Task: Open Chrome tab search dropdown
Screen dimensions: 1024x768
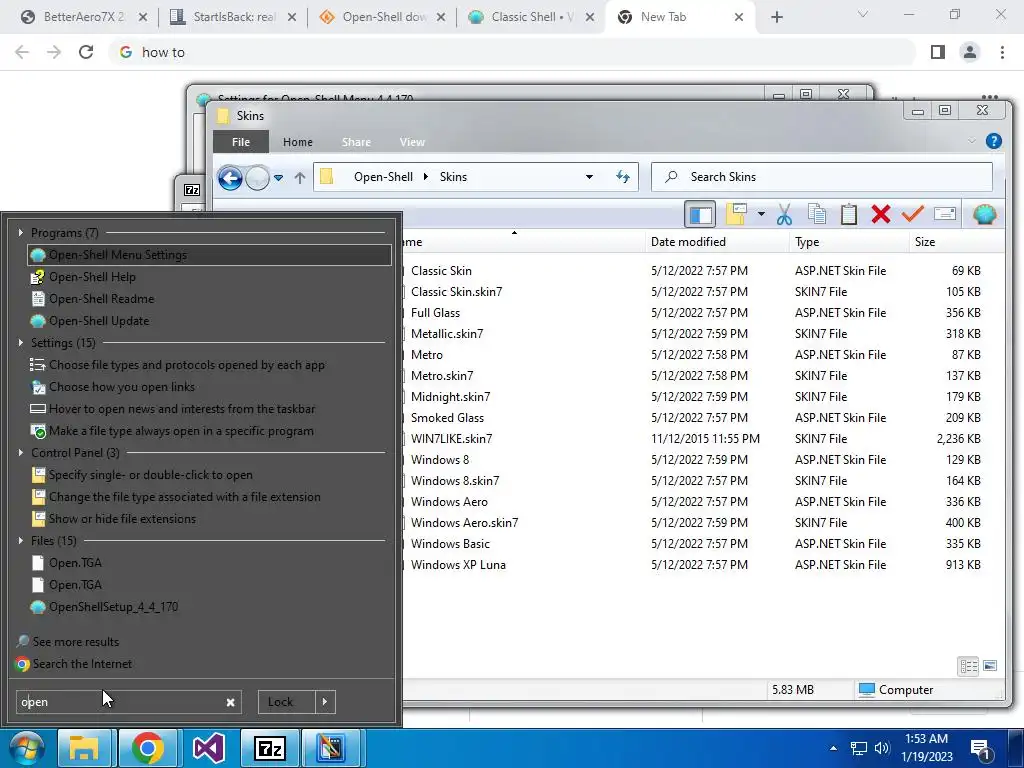Action: click(x=863, y=14)
